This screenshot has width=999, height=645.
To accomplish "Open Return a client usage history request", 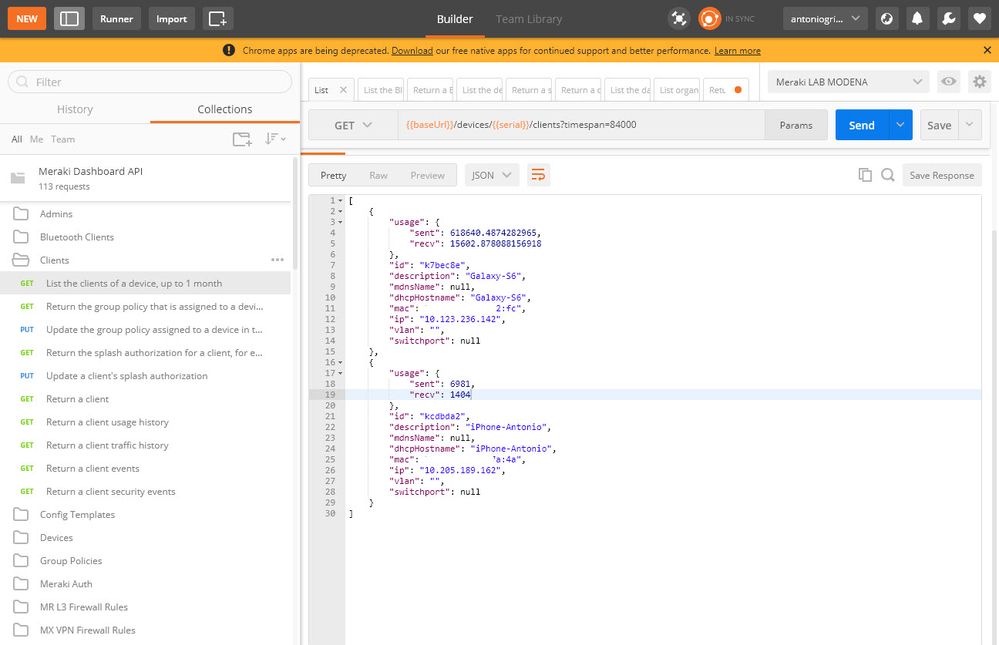I will click(x=146, y=422).
